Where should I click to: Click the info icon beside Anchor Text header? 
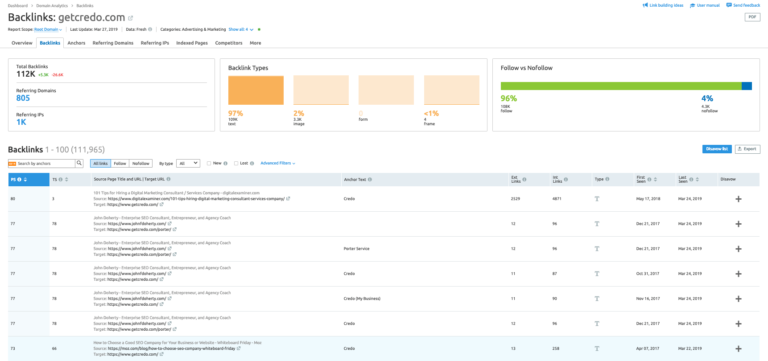point(370,180)
